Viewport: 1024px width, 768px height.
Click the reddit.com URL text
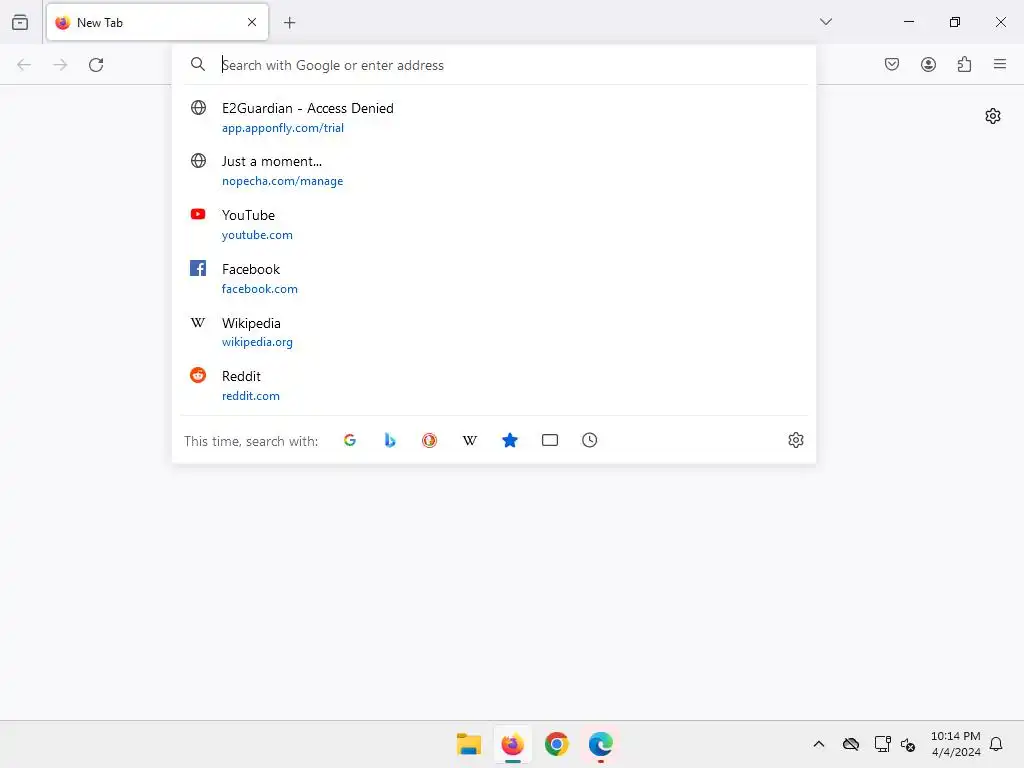point(251,396)
